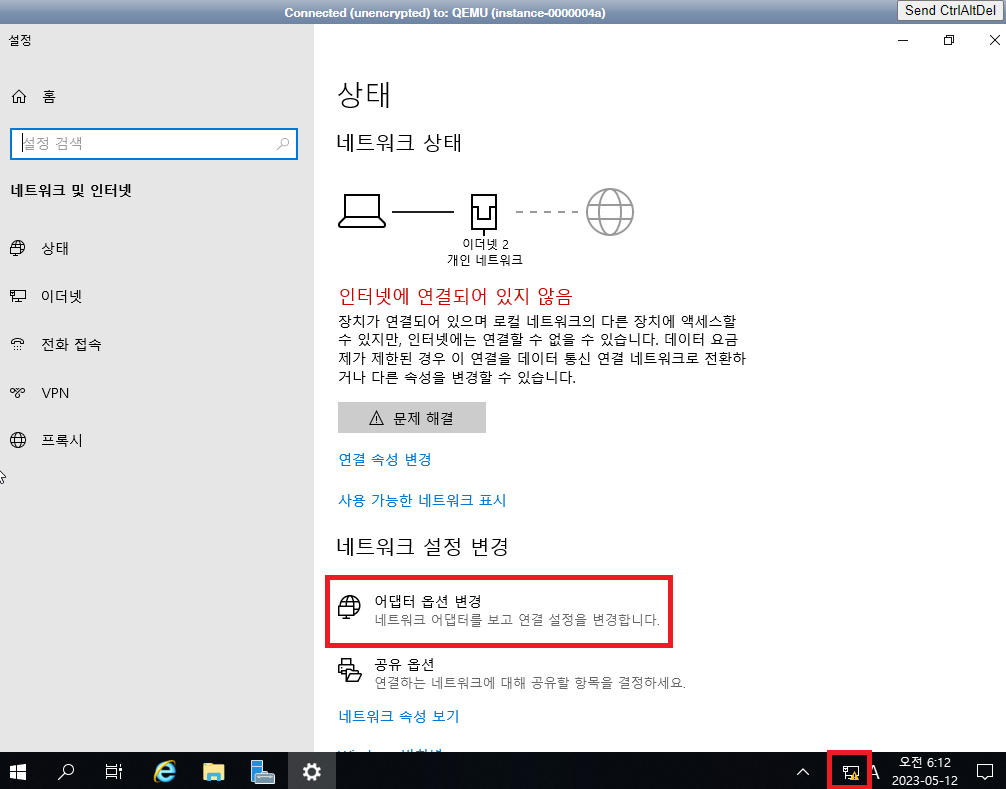Open the 연결 속성 변경 link
Viewport: 1006px width, 789px height.
click(385, 459)
